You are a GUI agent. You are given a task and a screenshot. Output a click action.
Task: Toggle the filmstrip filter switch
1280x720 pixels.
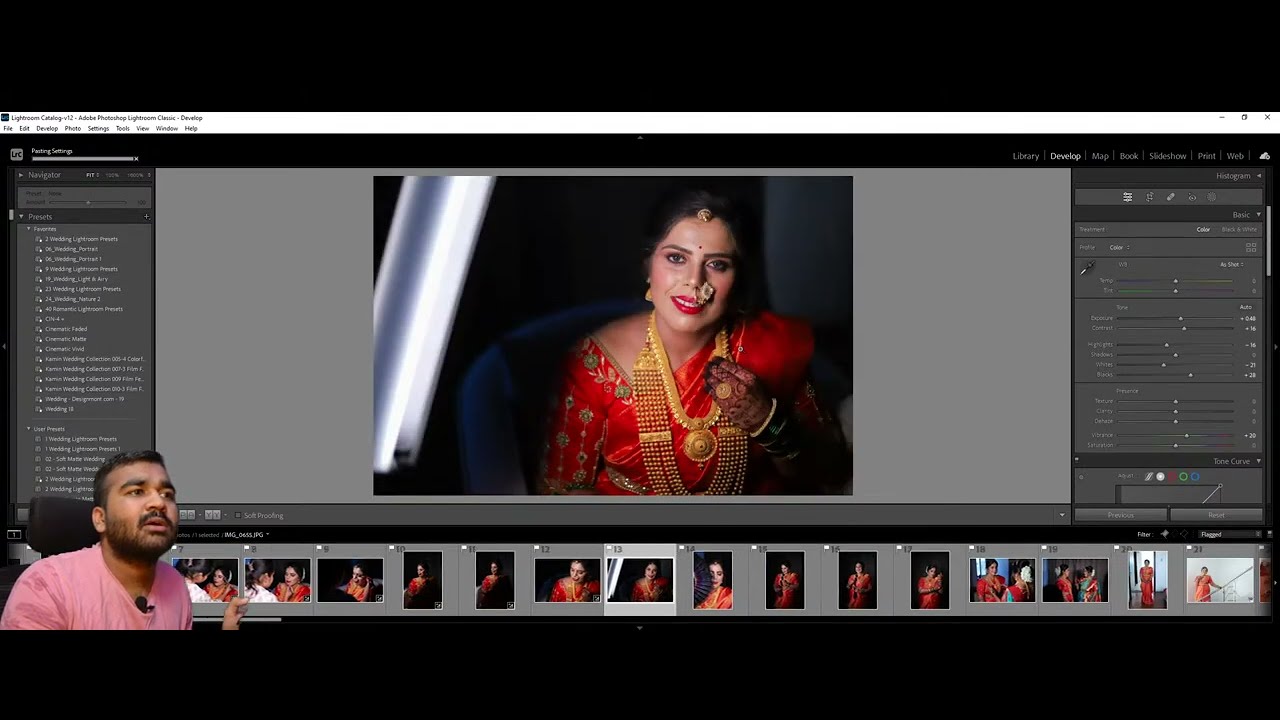pos(1269,534)
